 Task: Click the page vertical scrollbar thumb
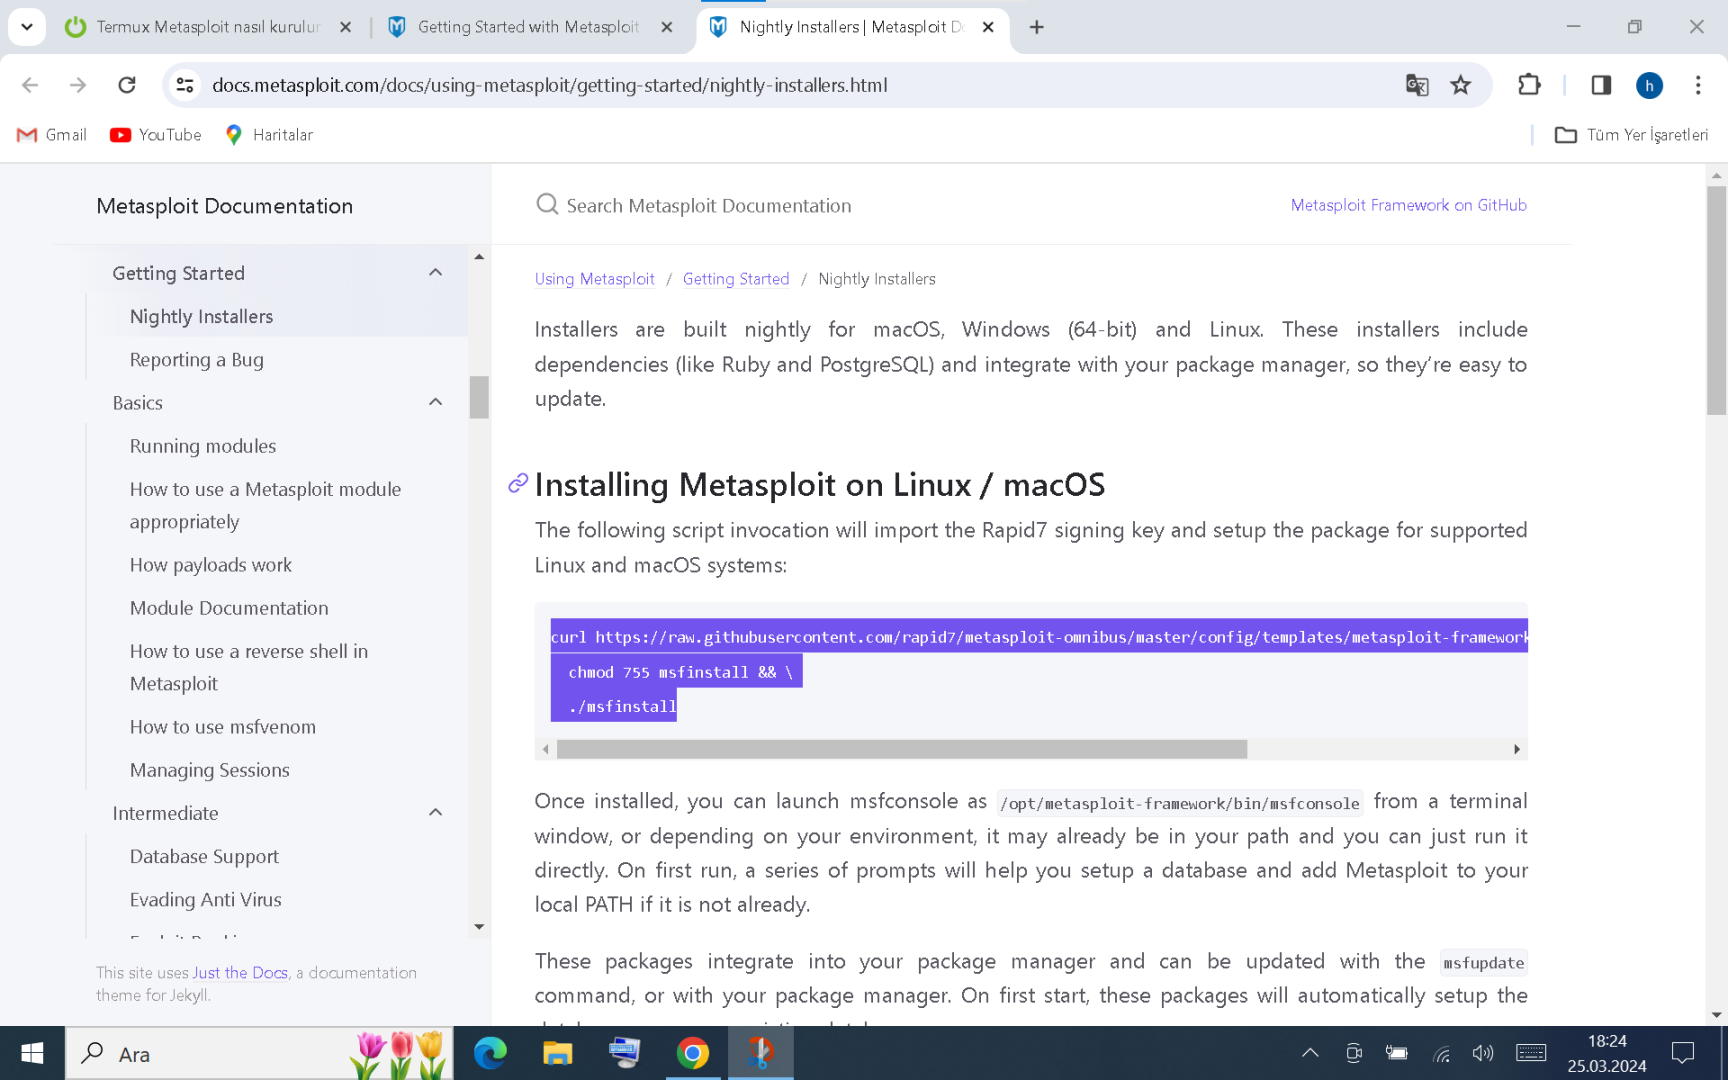coord(1717,300)
